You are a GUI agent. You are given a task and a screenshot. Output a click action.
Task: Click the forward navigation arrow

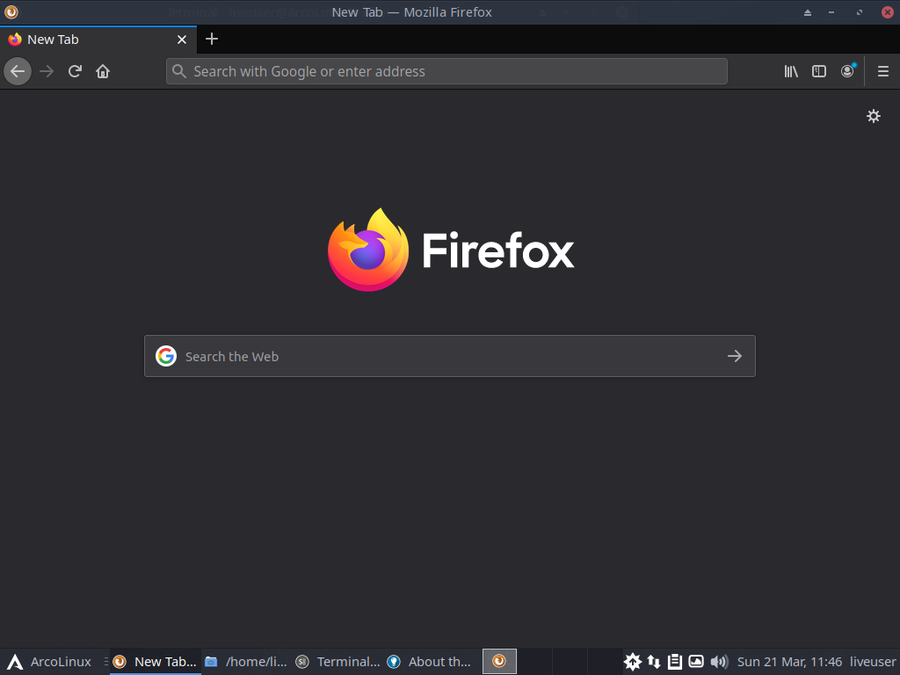click(46, 72)
